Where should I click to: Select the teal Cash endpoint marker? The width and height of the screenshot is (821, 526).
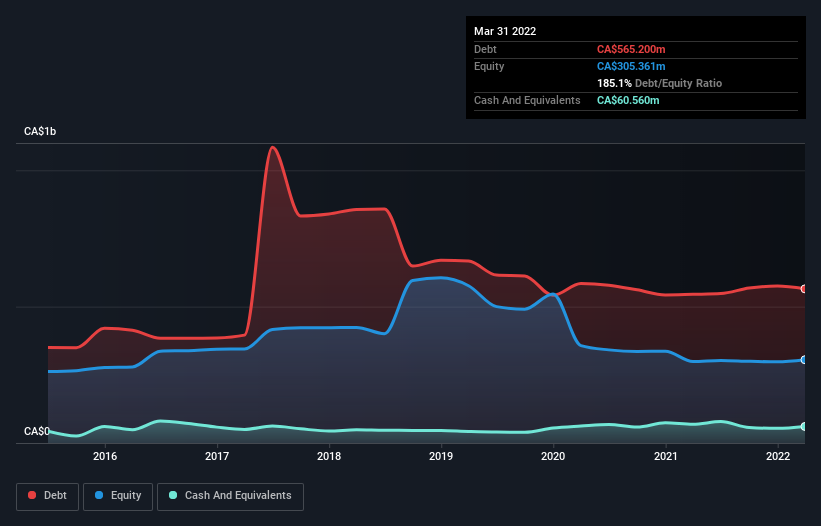pyautogui.click(x=804, y=427)
